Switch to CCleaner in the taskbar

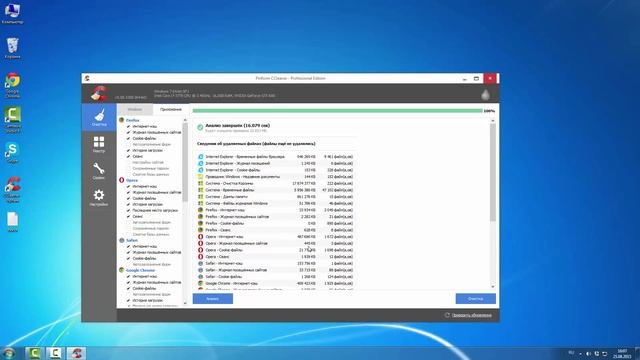(76, 353)
